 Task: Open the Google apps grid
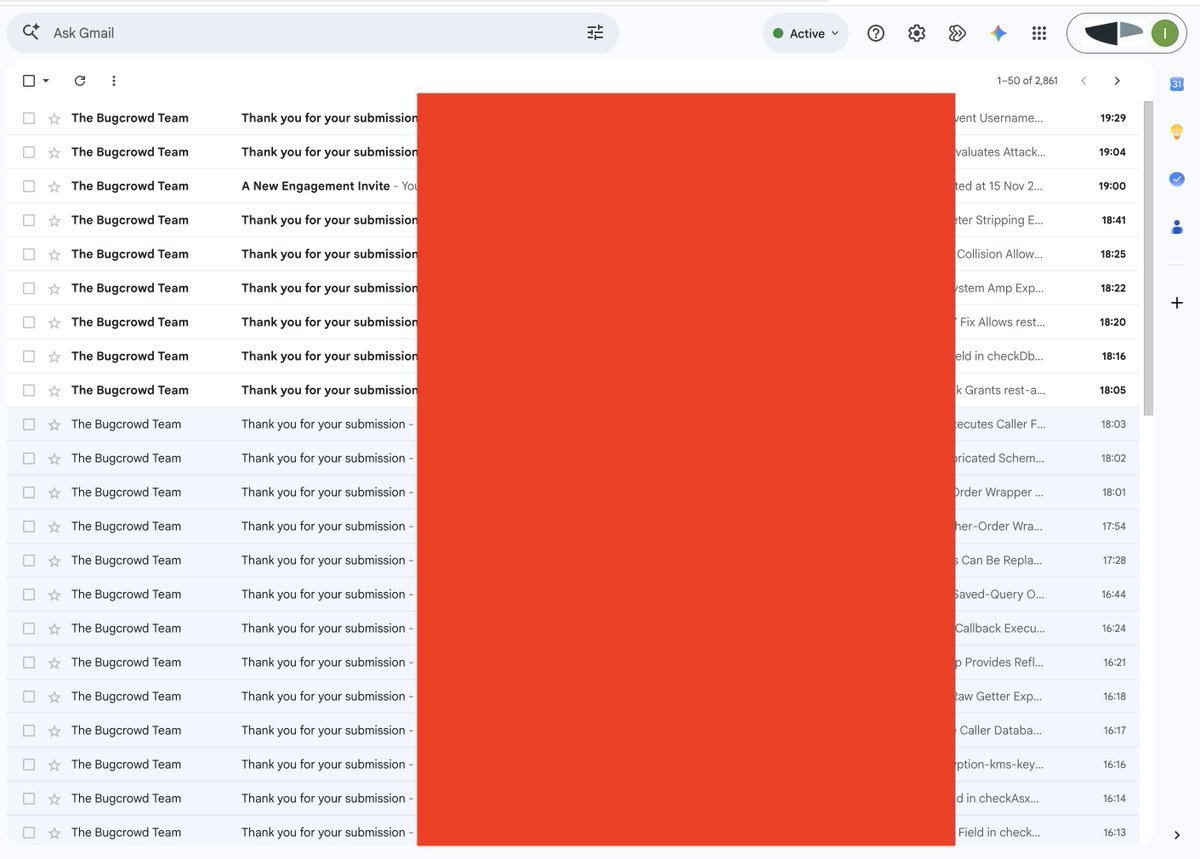pos(1039,33)
